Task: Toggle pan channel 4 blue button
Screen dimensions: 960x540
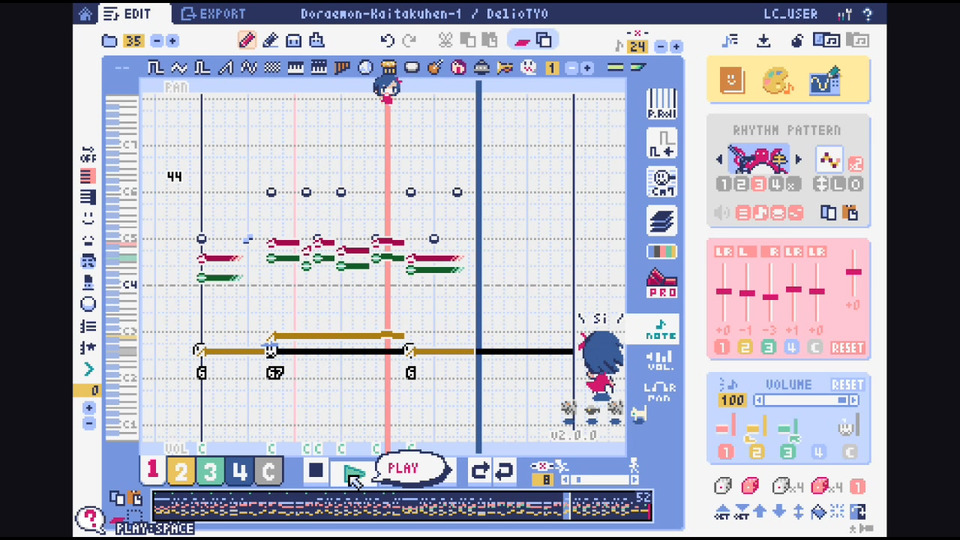Action: pos(792,348)
